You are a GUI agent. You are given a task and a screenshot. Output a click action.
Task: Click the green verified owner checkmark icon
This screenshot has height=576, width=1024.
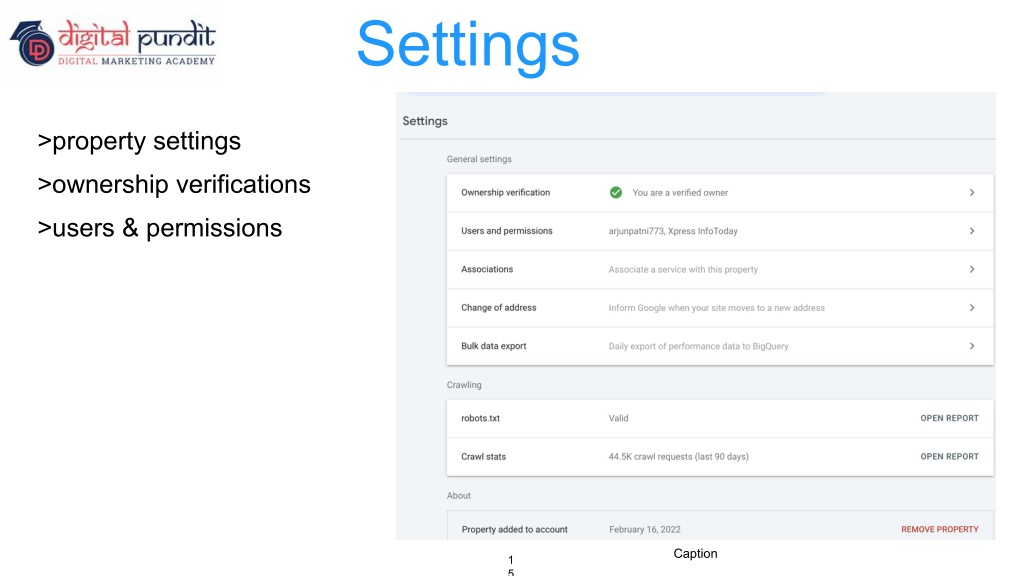pyautogui.click(x=616, y=193)
